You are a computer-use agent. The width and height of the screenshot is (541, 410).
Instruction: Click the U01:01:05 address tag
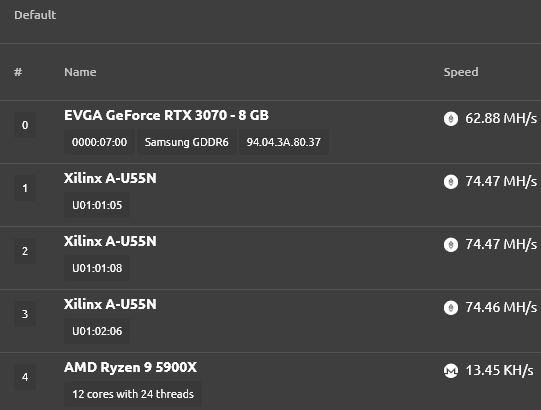tap(97, 205)
